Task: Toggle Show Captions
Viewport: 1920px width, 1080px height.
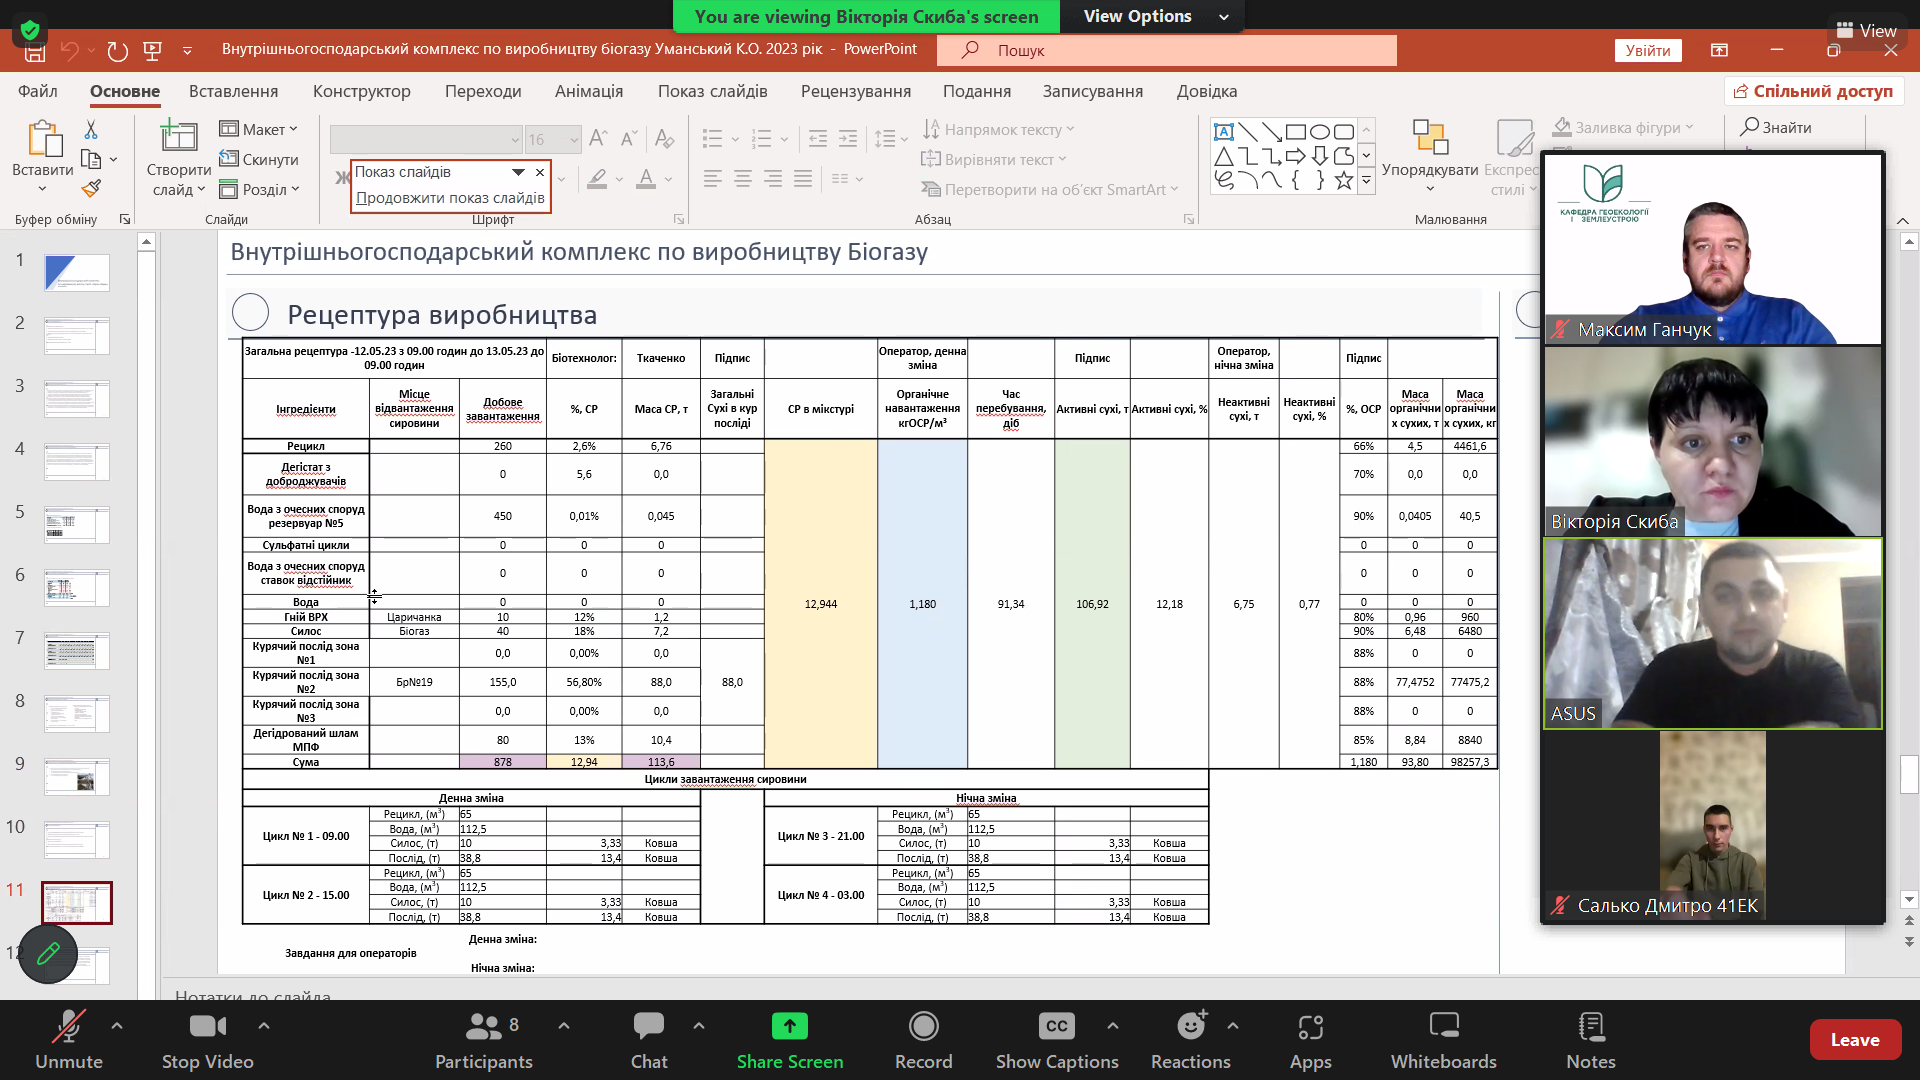Action: coord(1056,1026)
